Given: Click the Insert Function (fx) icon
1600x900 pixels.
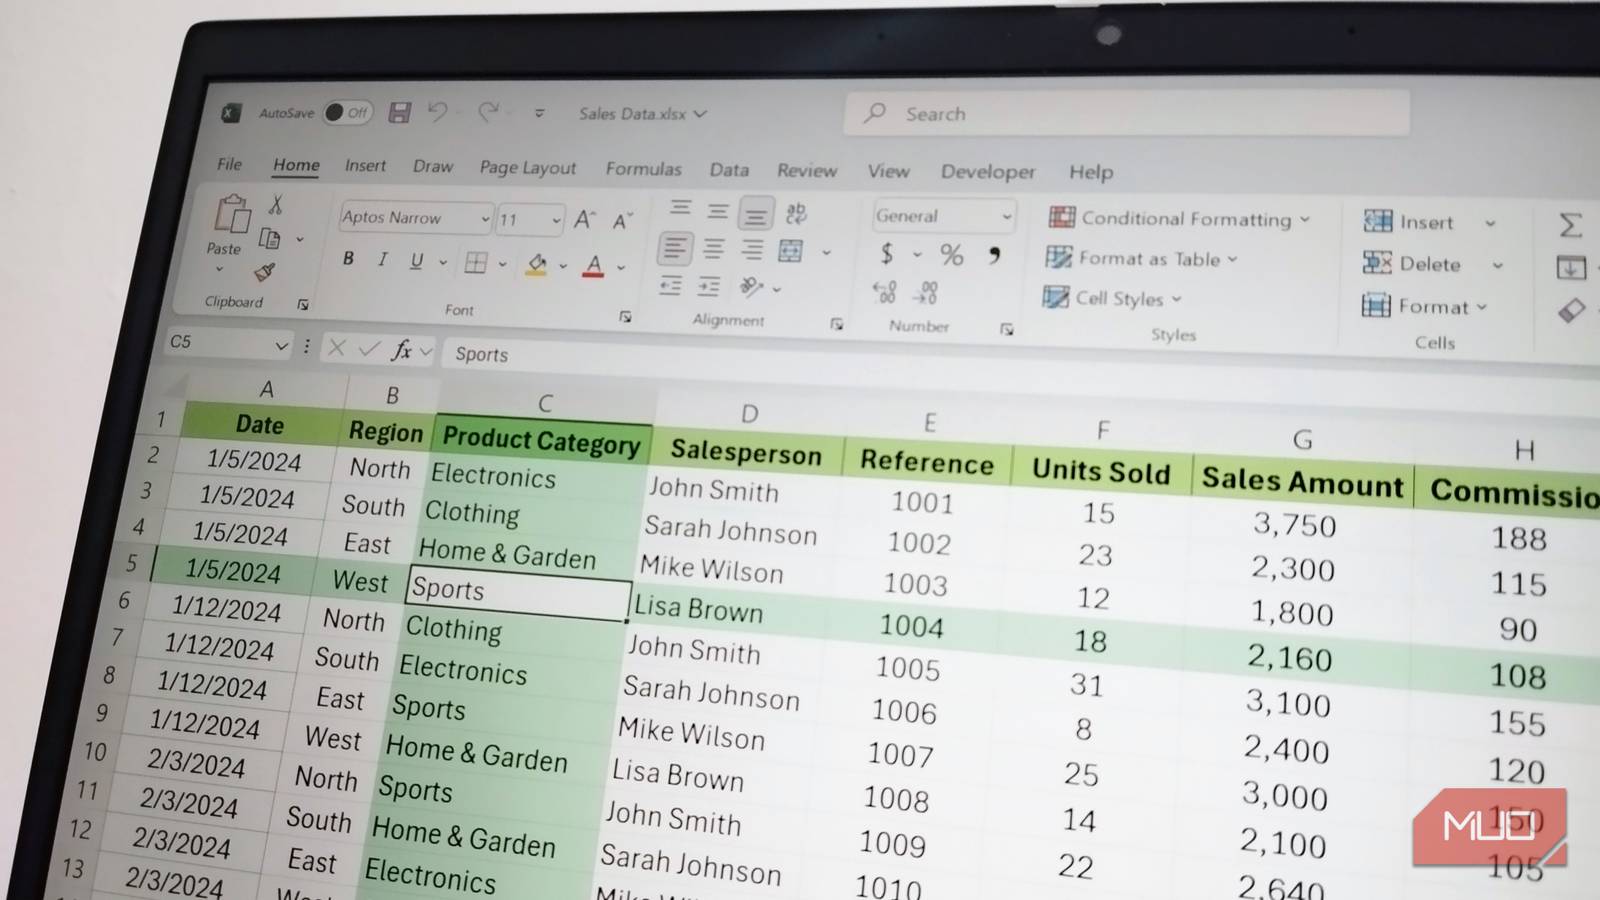Looking at the screenshot, I should (x=404, y=351).
